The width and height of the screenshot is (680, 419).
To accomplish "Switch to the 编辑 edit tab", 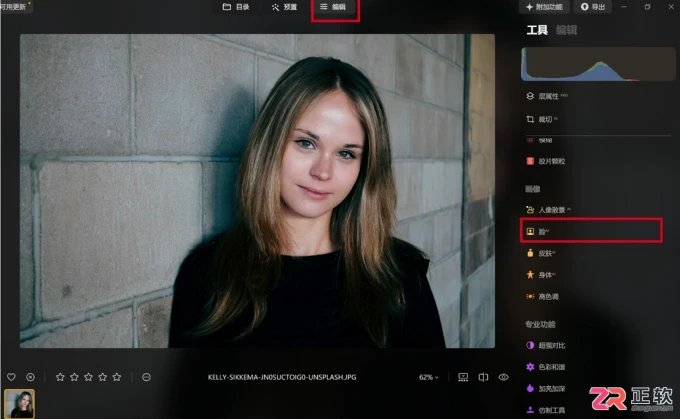I will tap(333, 7).
